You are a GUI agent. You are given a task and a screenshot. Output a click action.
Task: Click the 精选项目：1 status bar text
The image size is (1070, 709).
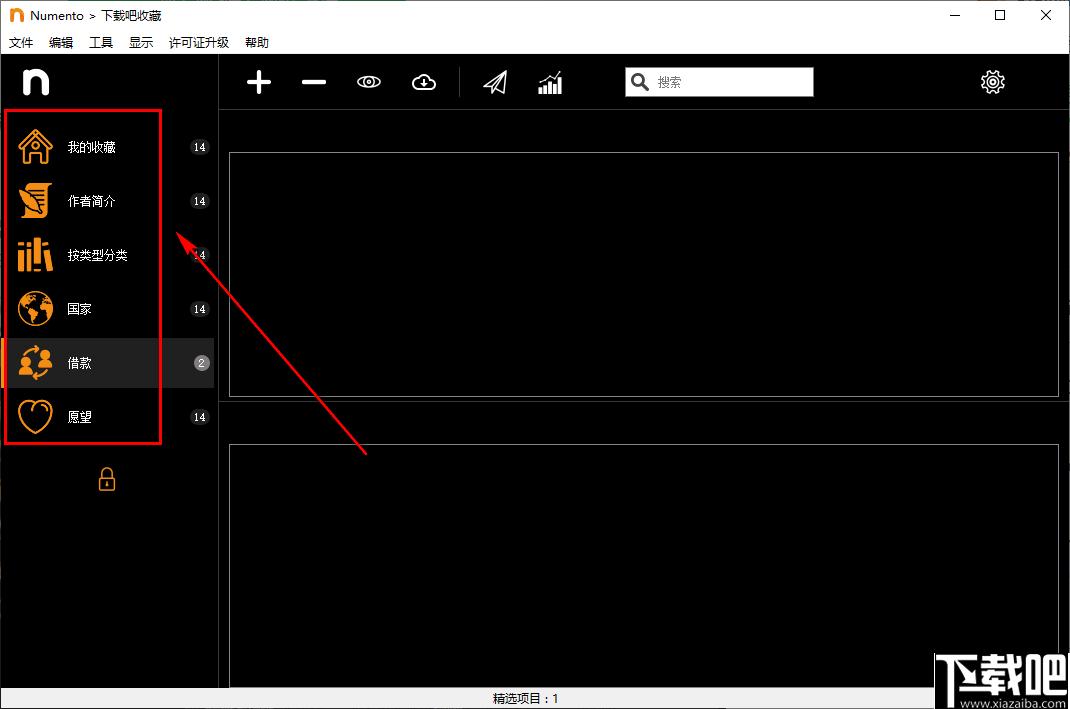point(525,698)
